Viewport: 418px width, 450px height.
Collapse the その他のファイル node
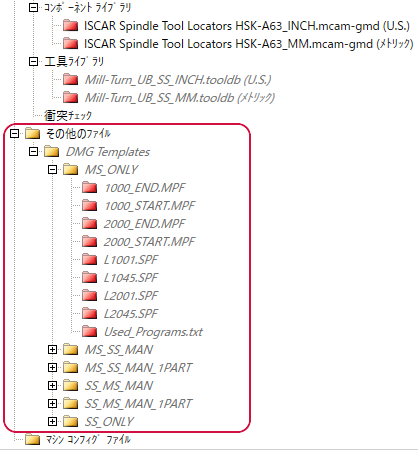(x=14, y=134)
